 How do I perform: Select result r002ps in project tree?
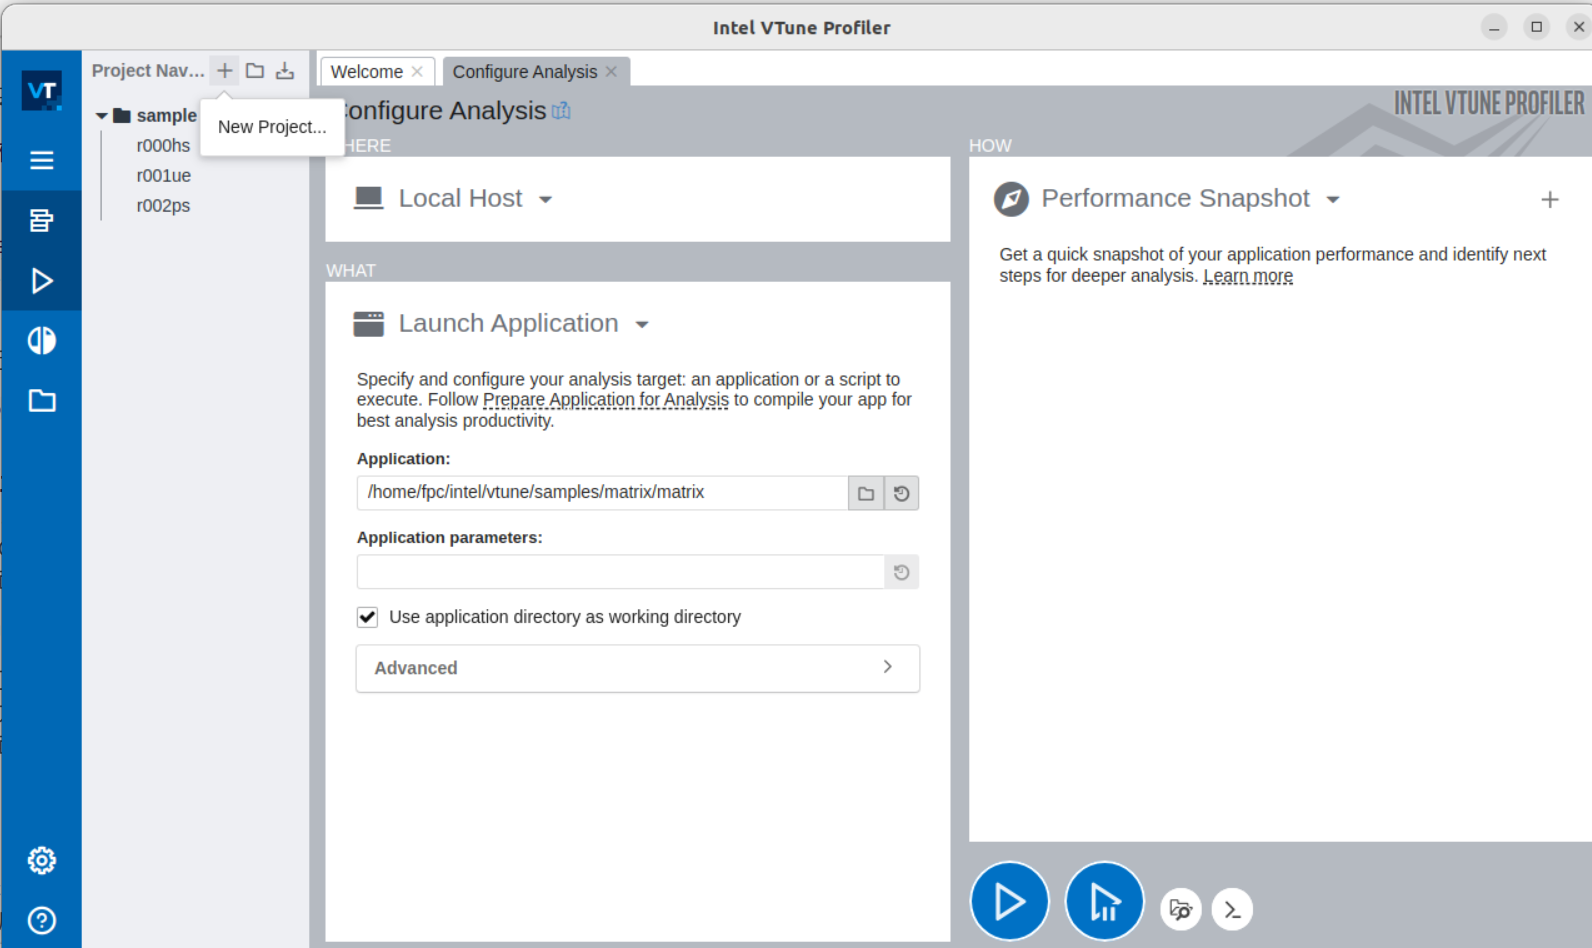[163, 206]
